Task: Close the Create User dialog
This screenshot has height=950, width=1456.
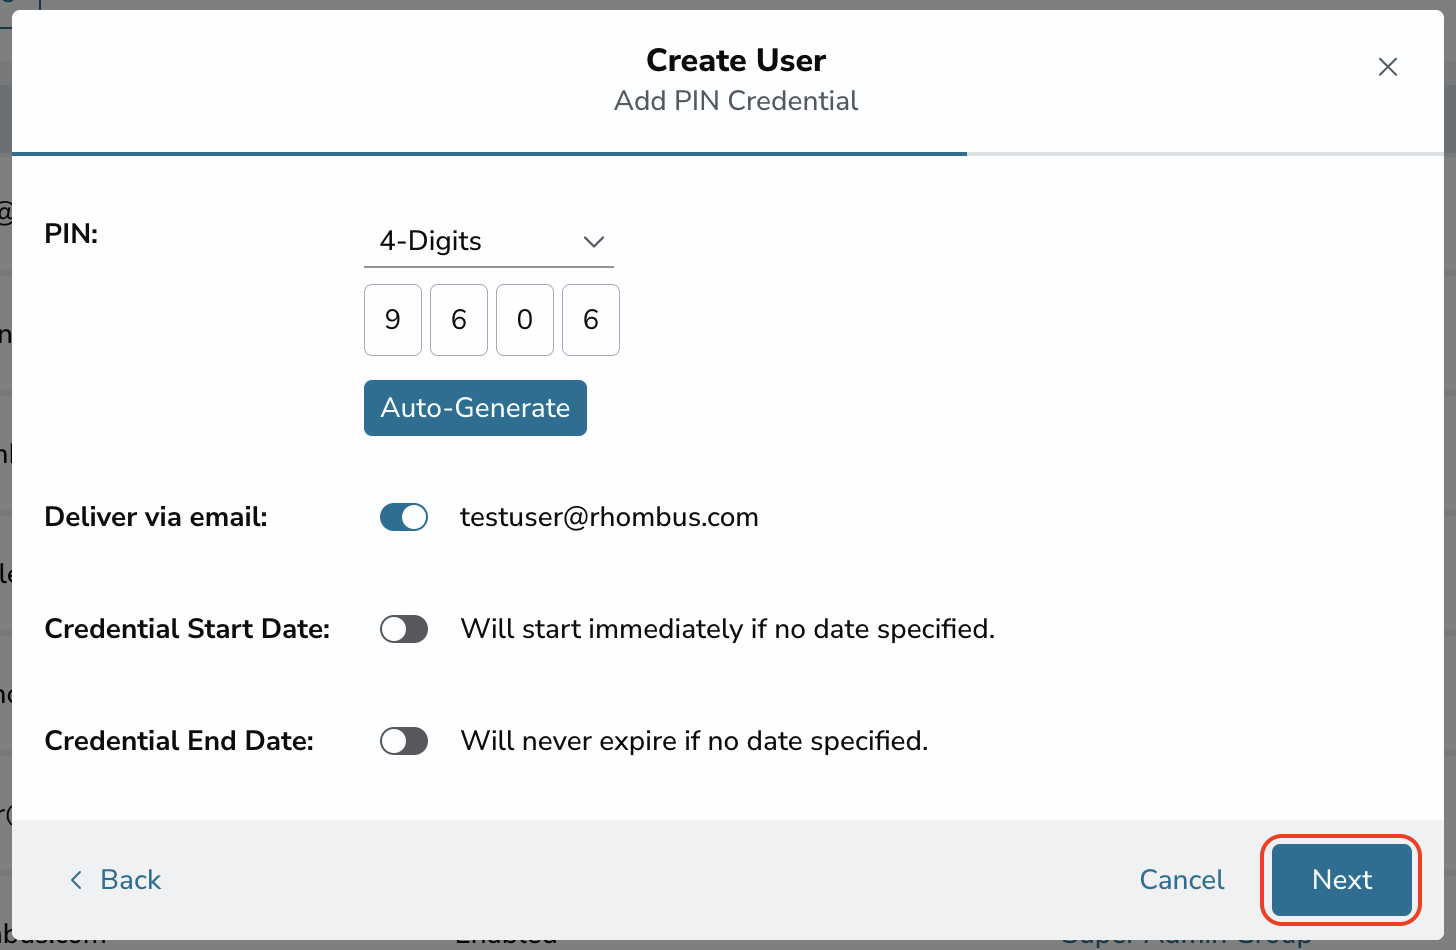Action: pos(1388,67)
